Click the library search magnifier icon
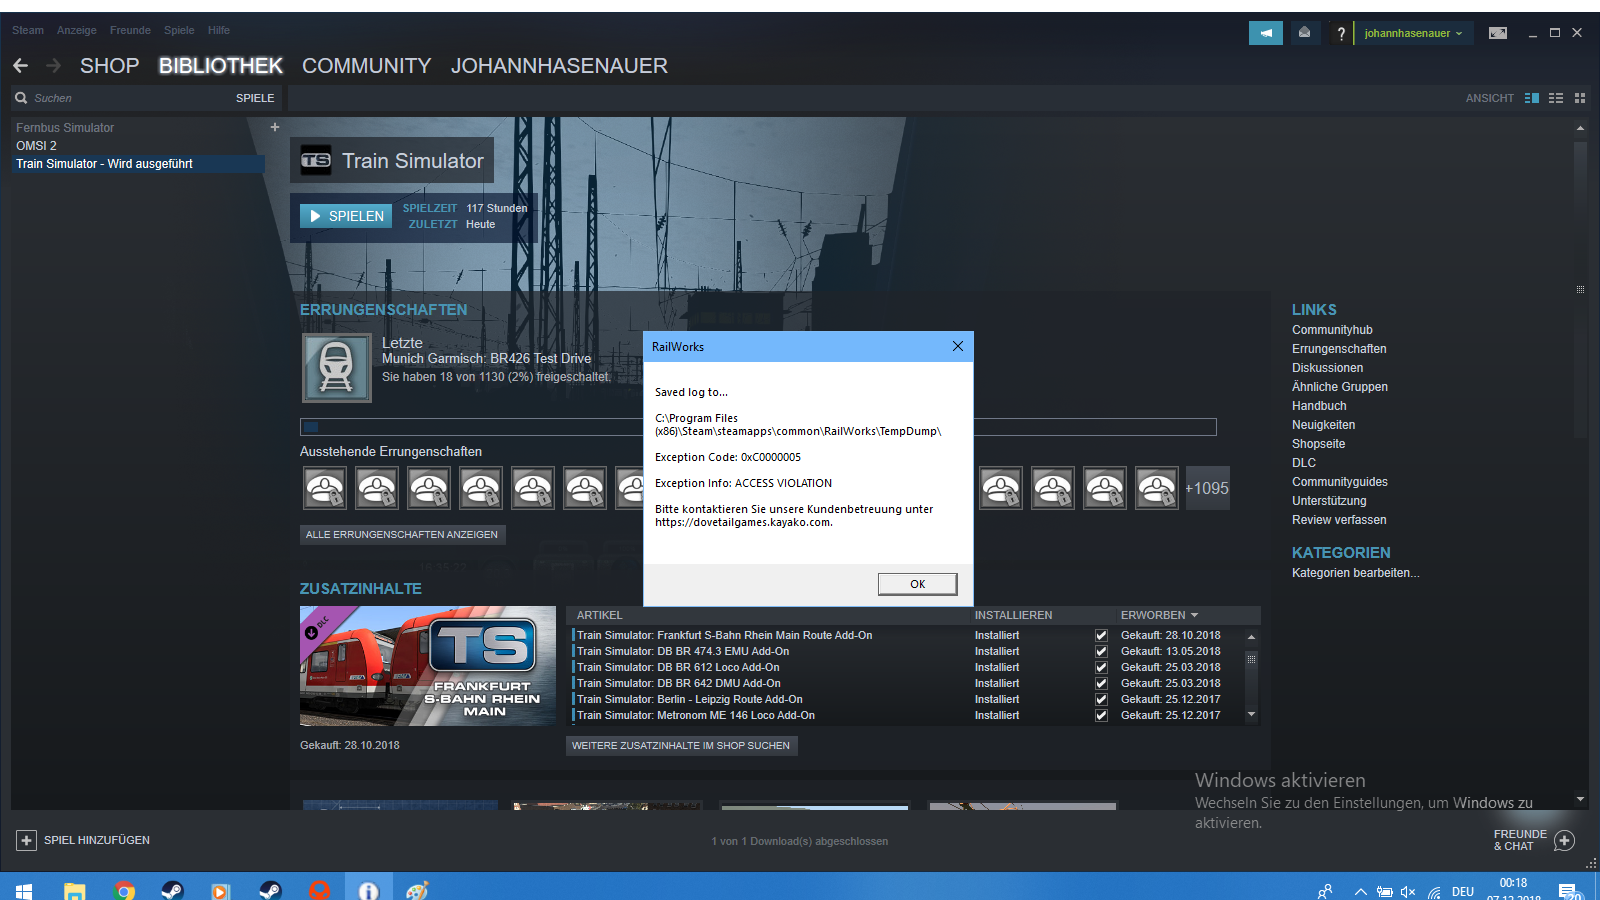Screen dimensions: 1600x900 coord(21,98)
